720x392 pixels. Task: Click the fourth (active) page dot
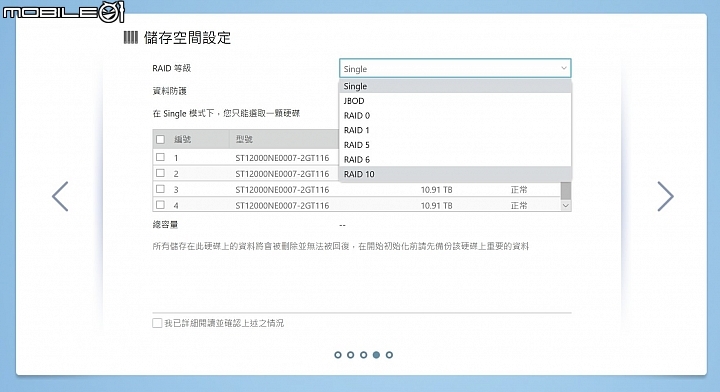[x=377, y=355]
